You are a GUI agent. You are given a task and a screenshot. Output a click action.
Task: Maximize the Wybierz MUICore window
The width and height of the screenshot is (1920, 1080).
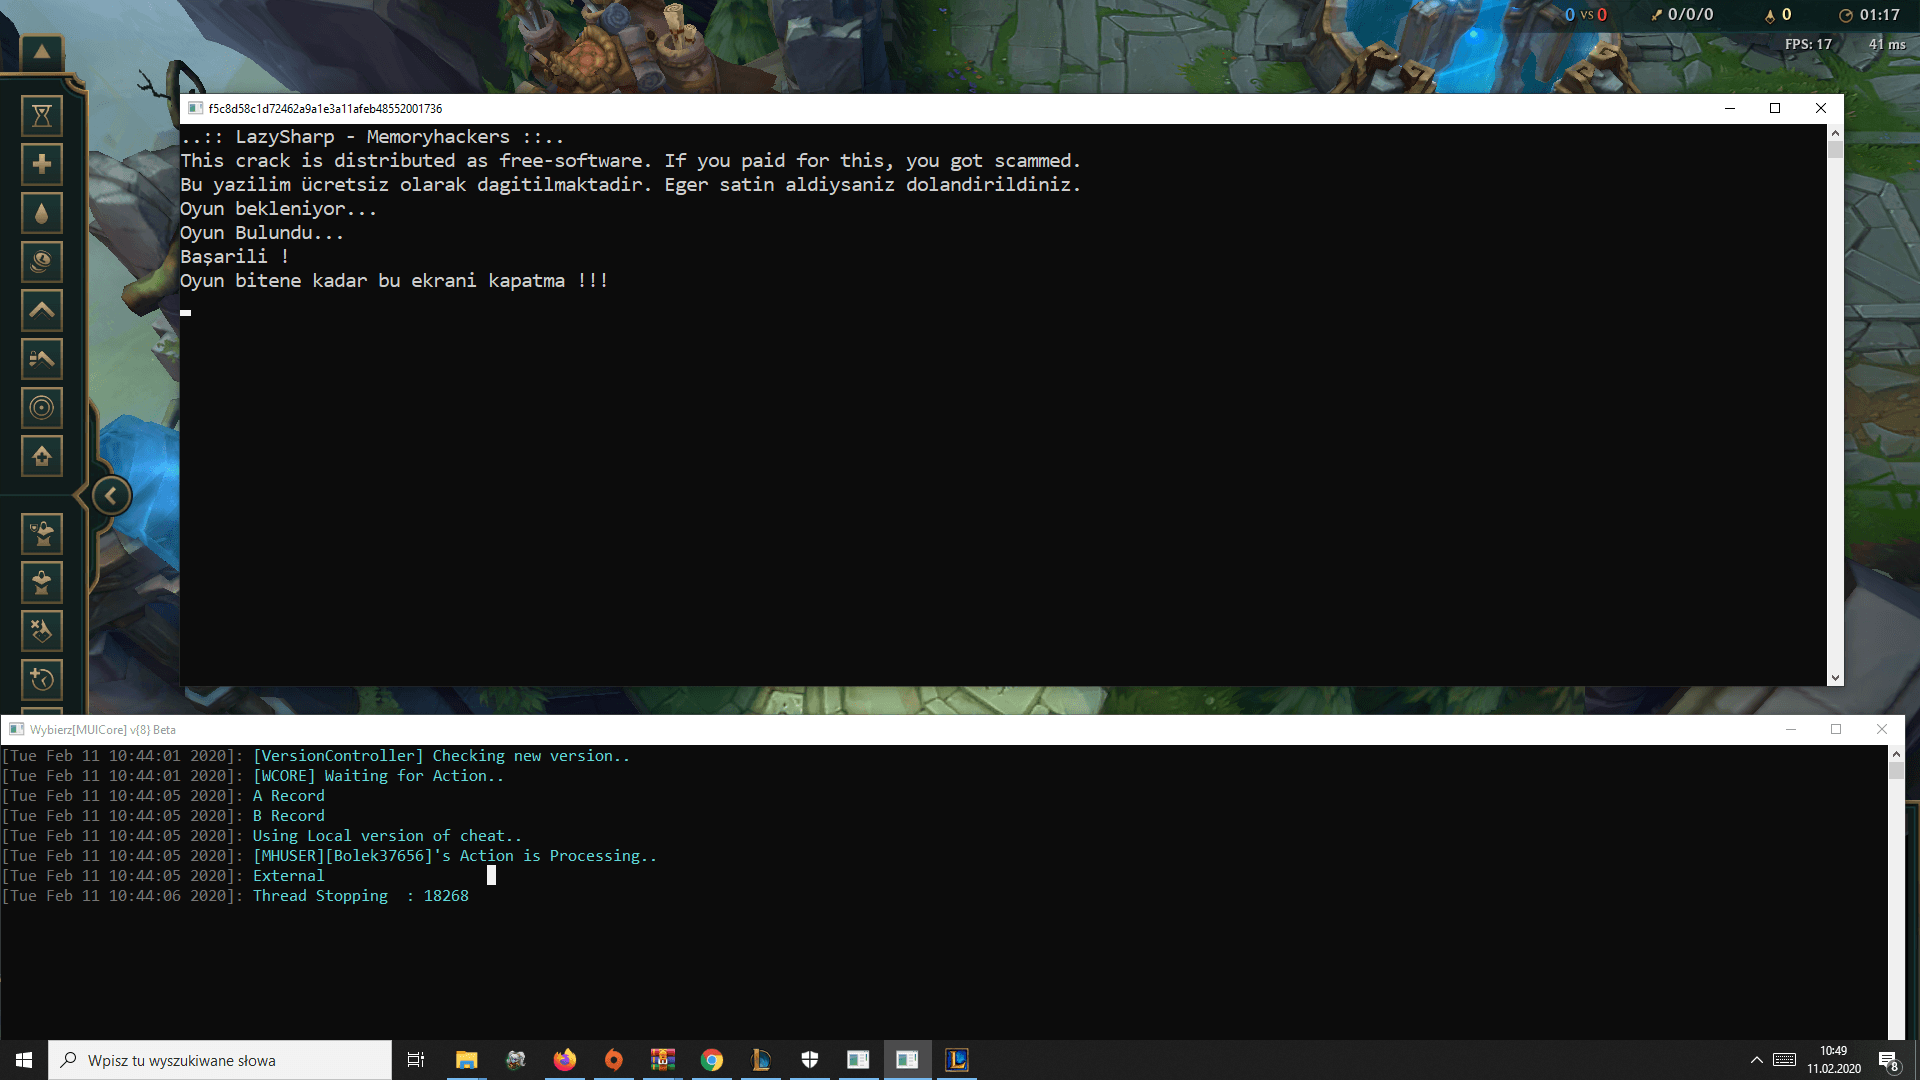pos(1836,729)
